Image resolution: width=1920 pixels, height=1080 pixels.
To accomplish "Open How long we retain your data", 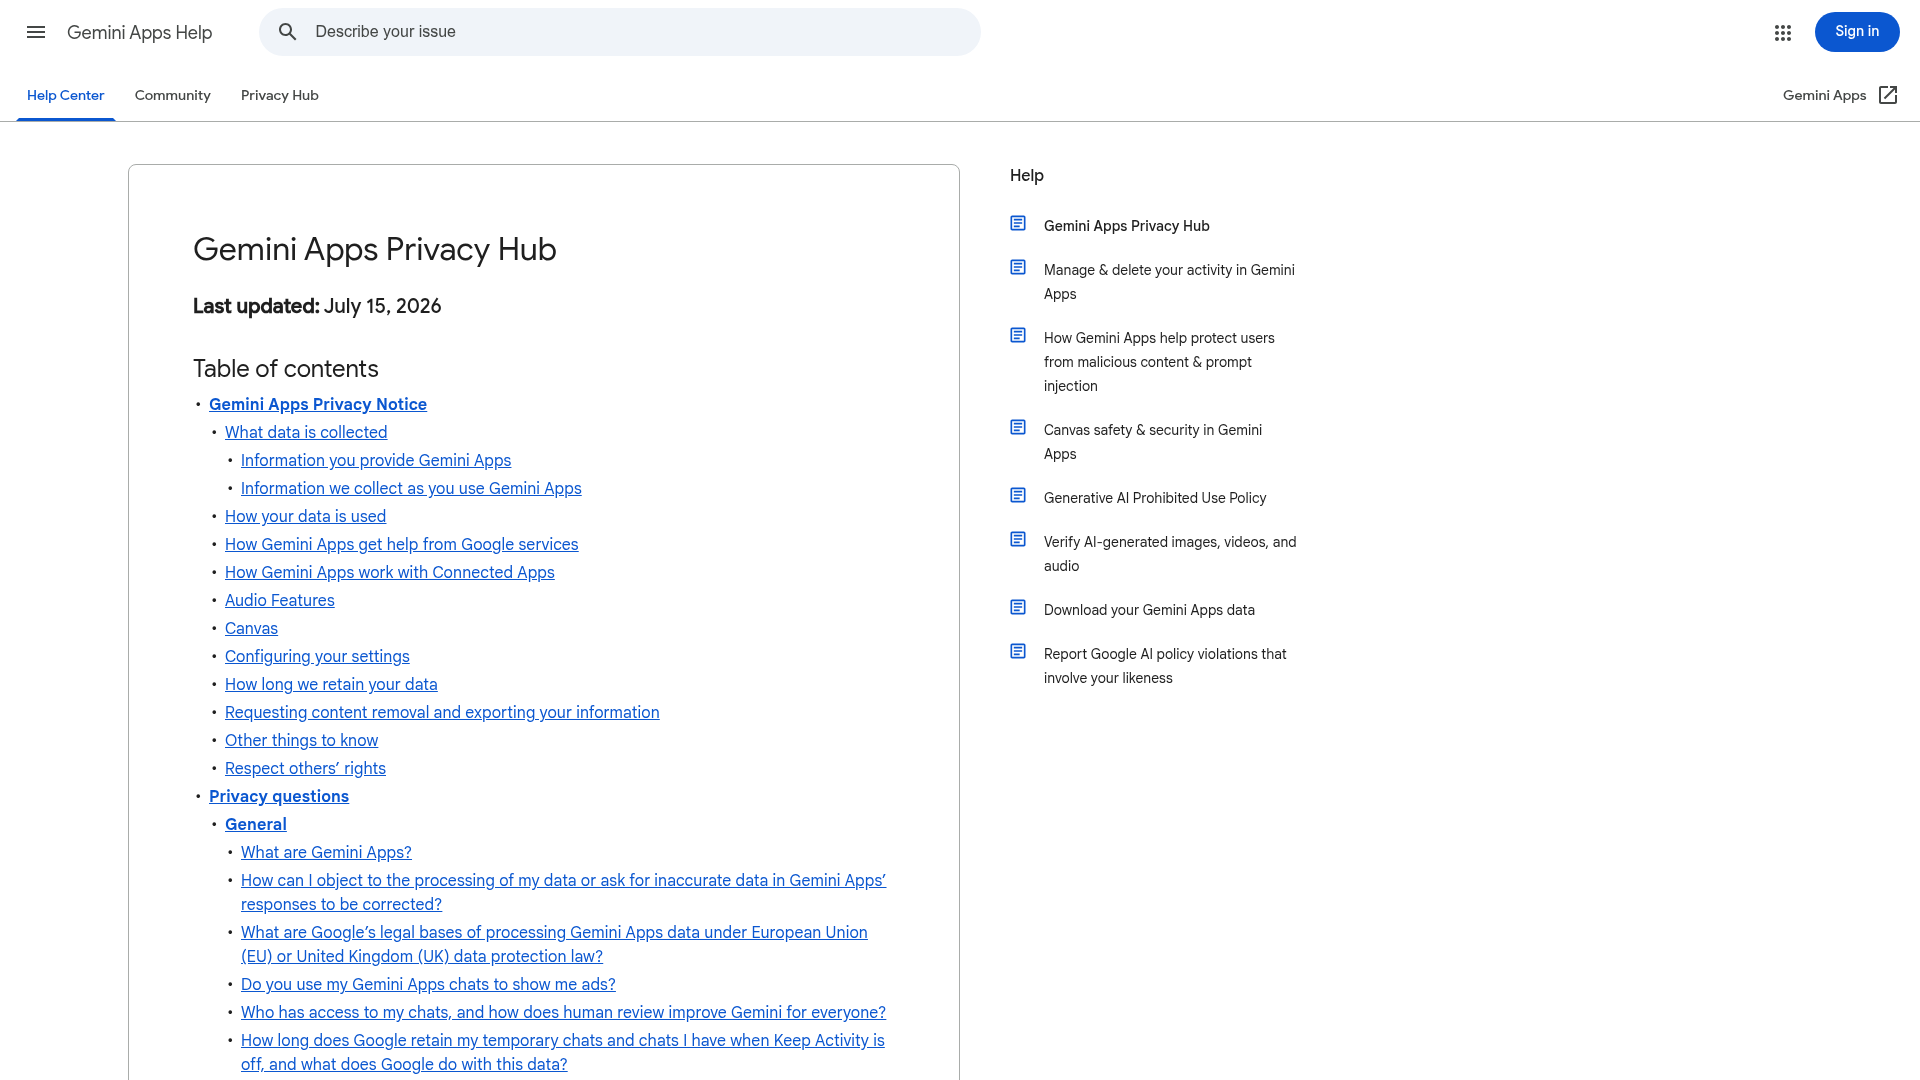I will (331, 684).
